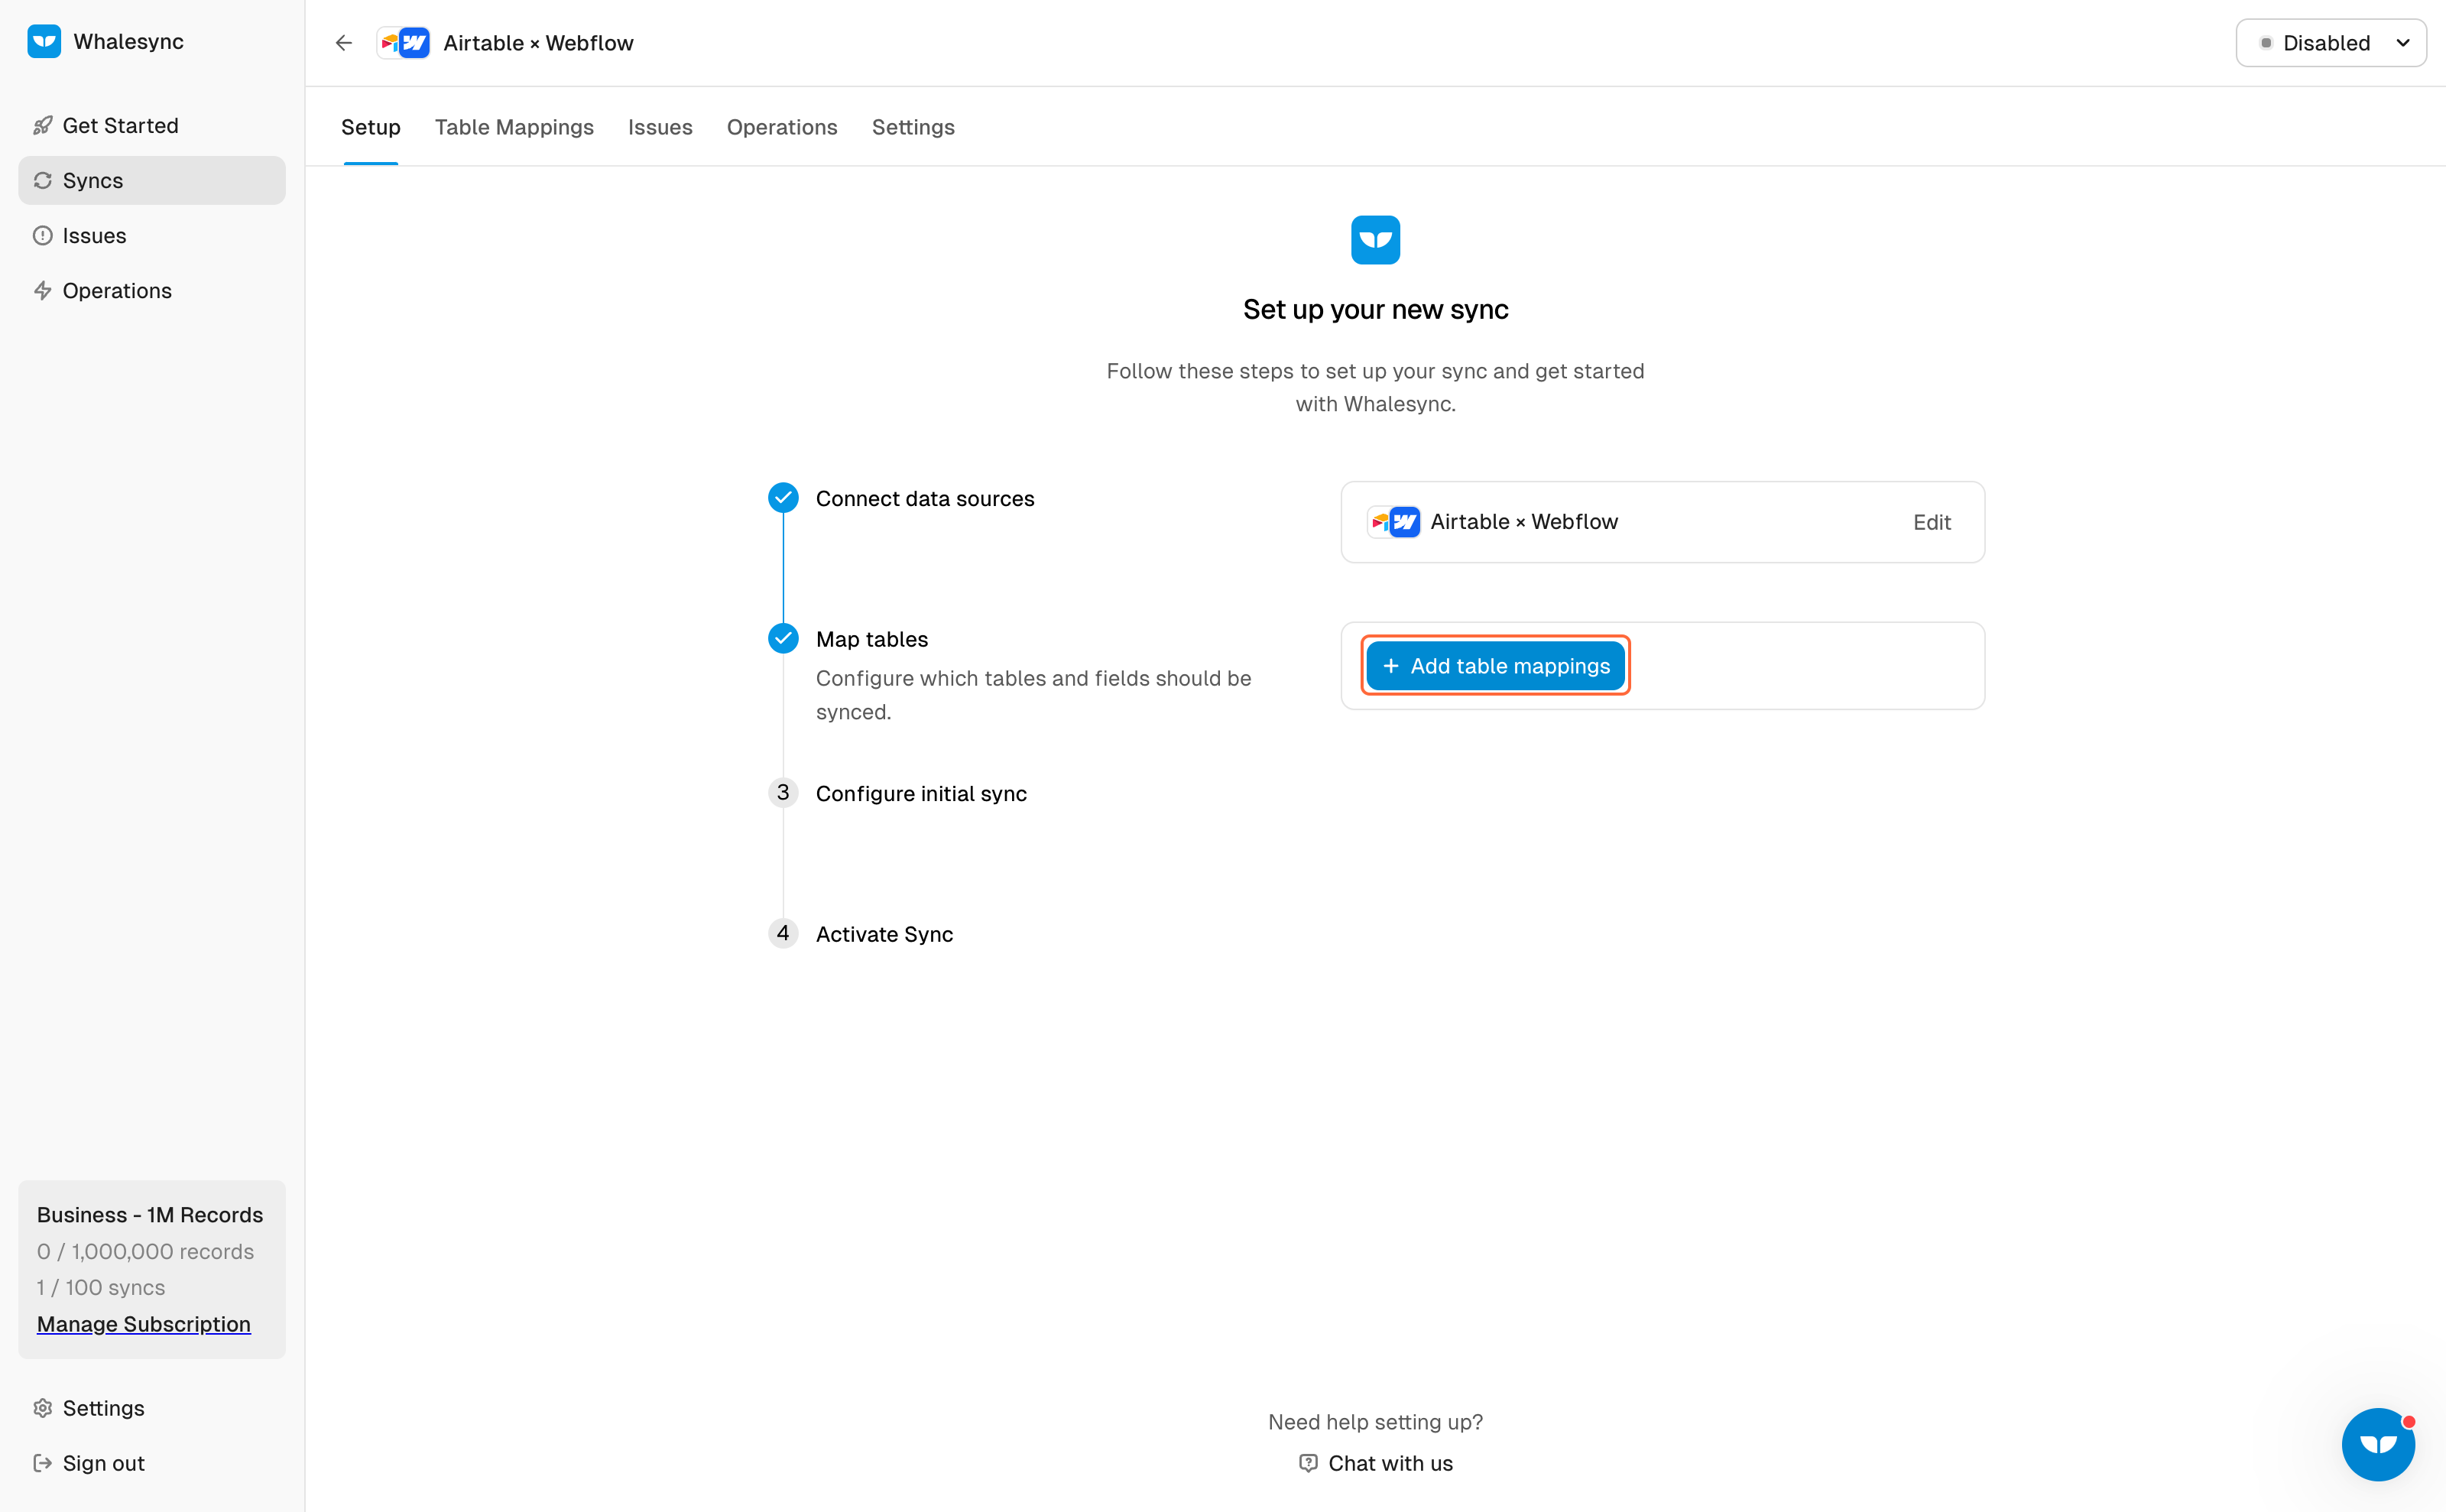Image resolution: width=2446 pixels, height=1512 pixels.
Task: Click Sign out in the sidebar
Action: (x=152, y=1463)
